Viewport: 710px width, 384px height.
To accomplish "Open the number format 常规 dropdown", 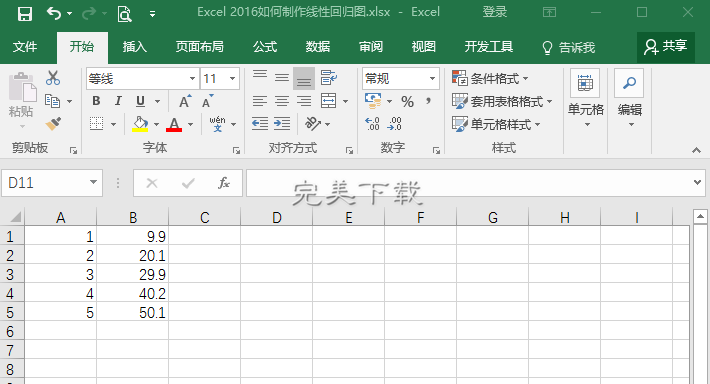I will (x=432, y=79).
